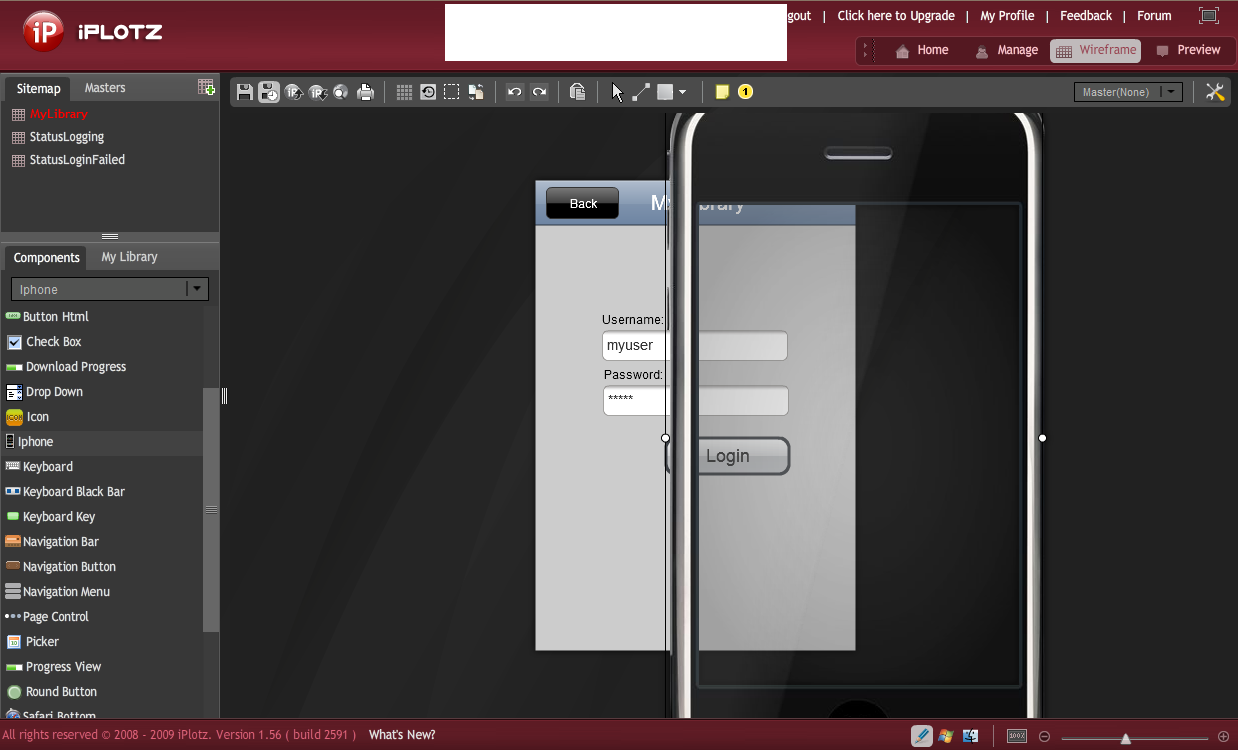Go to the Home section
The width and height of the screenshot is (1238, 750).
(x=921, y=50)
